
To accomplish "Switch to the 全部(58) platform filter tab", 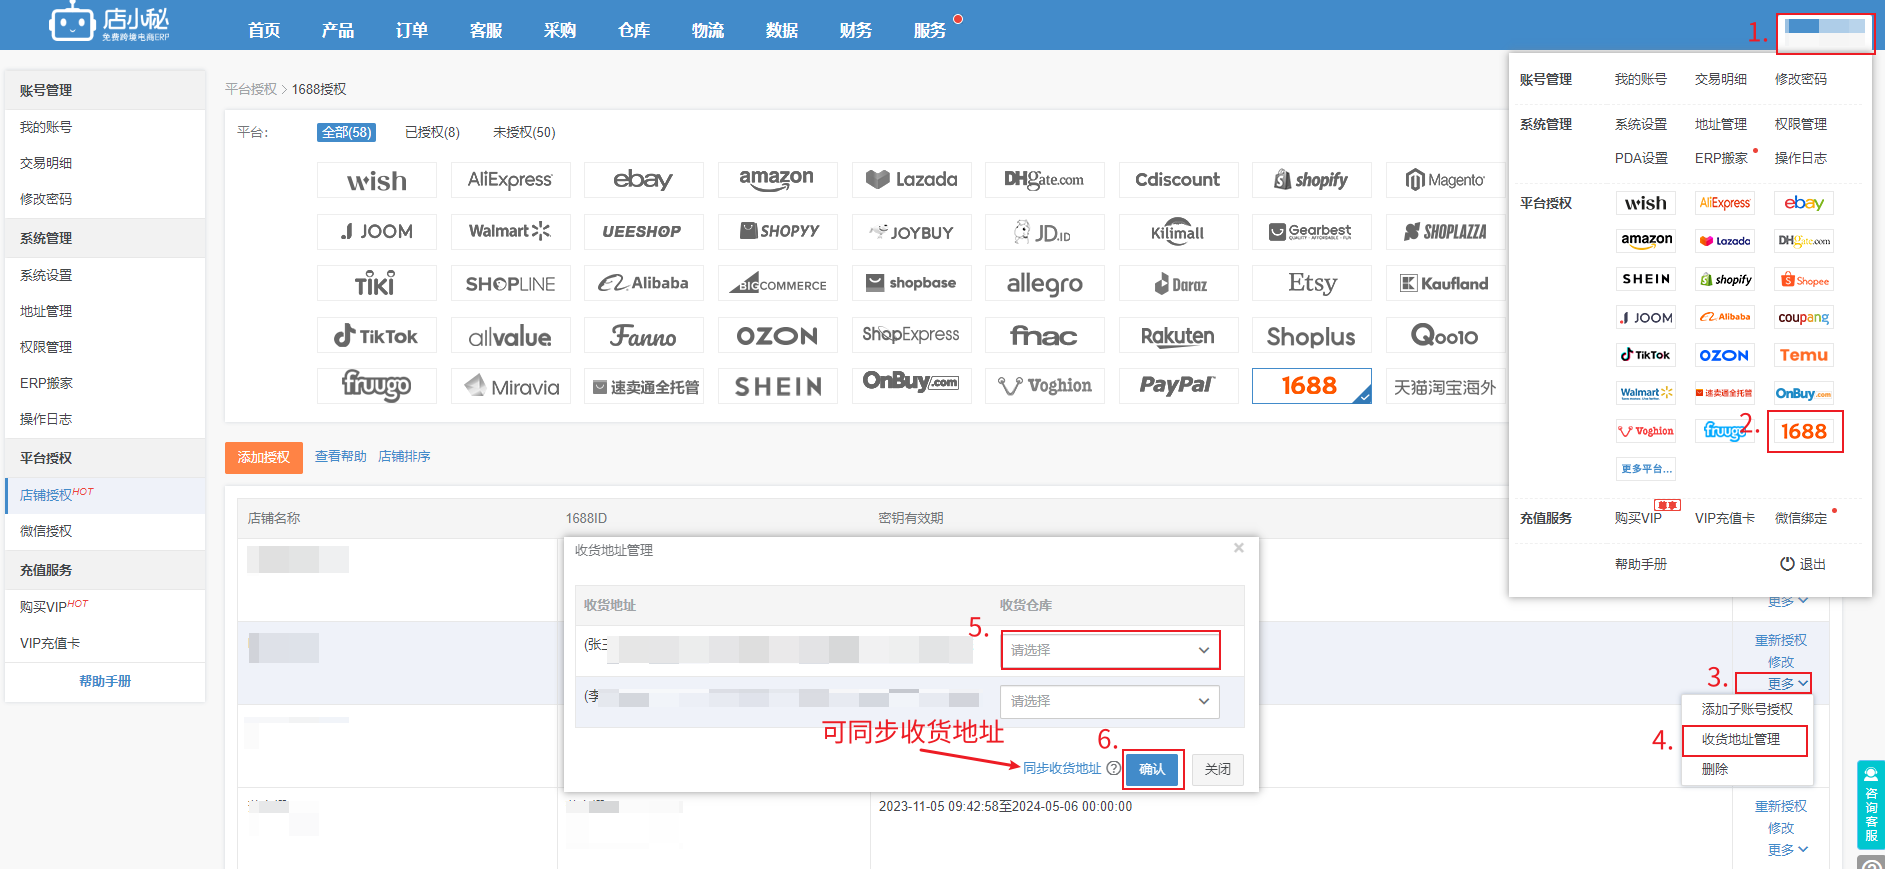I will click(347, 132).
